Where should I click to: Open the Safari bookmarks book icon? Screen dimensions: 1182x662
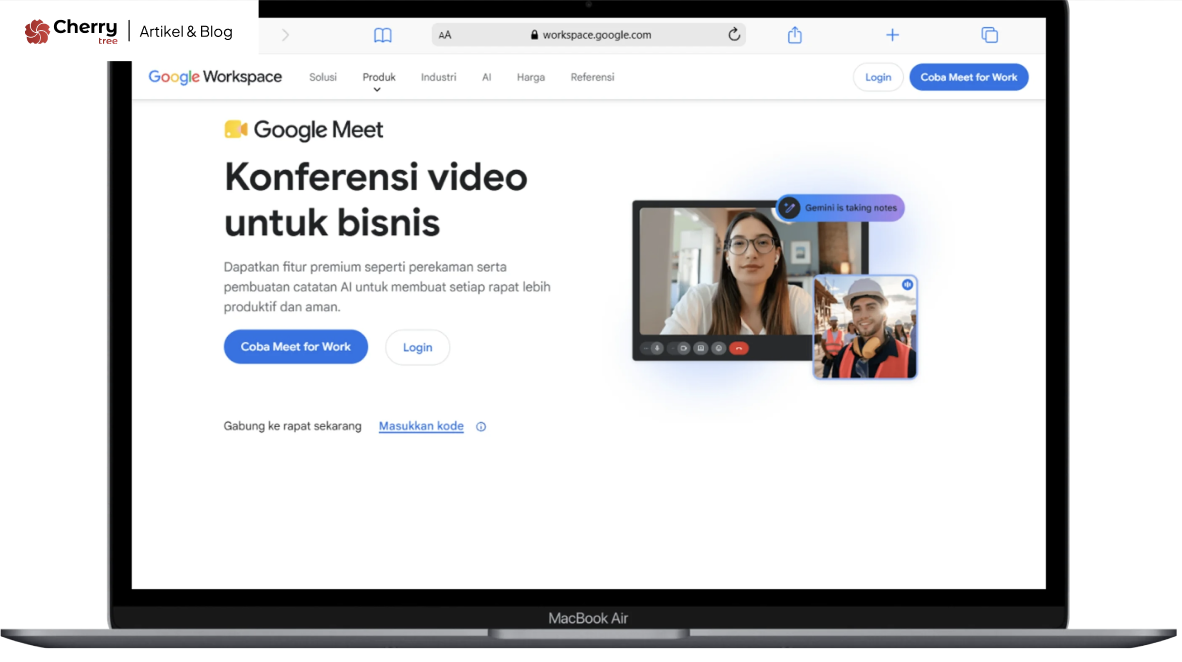[383, 35]
